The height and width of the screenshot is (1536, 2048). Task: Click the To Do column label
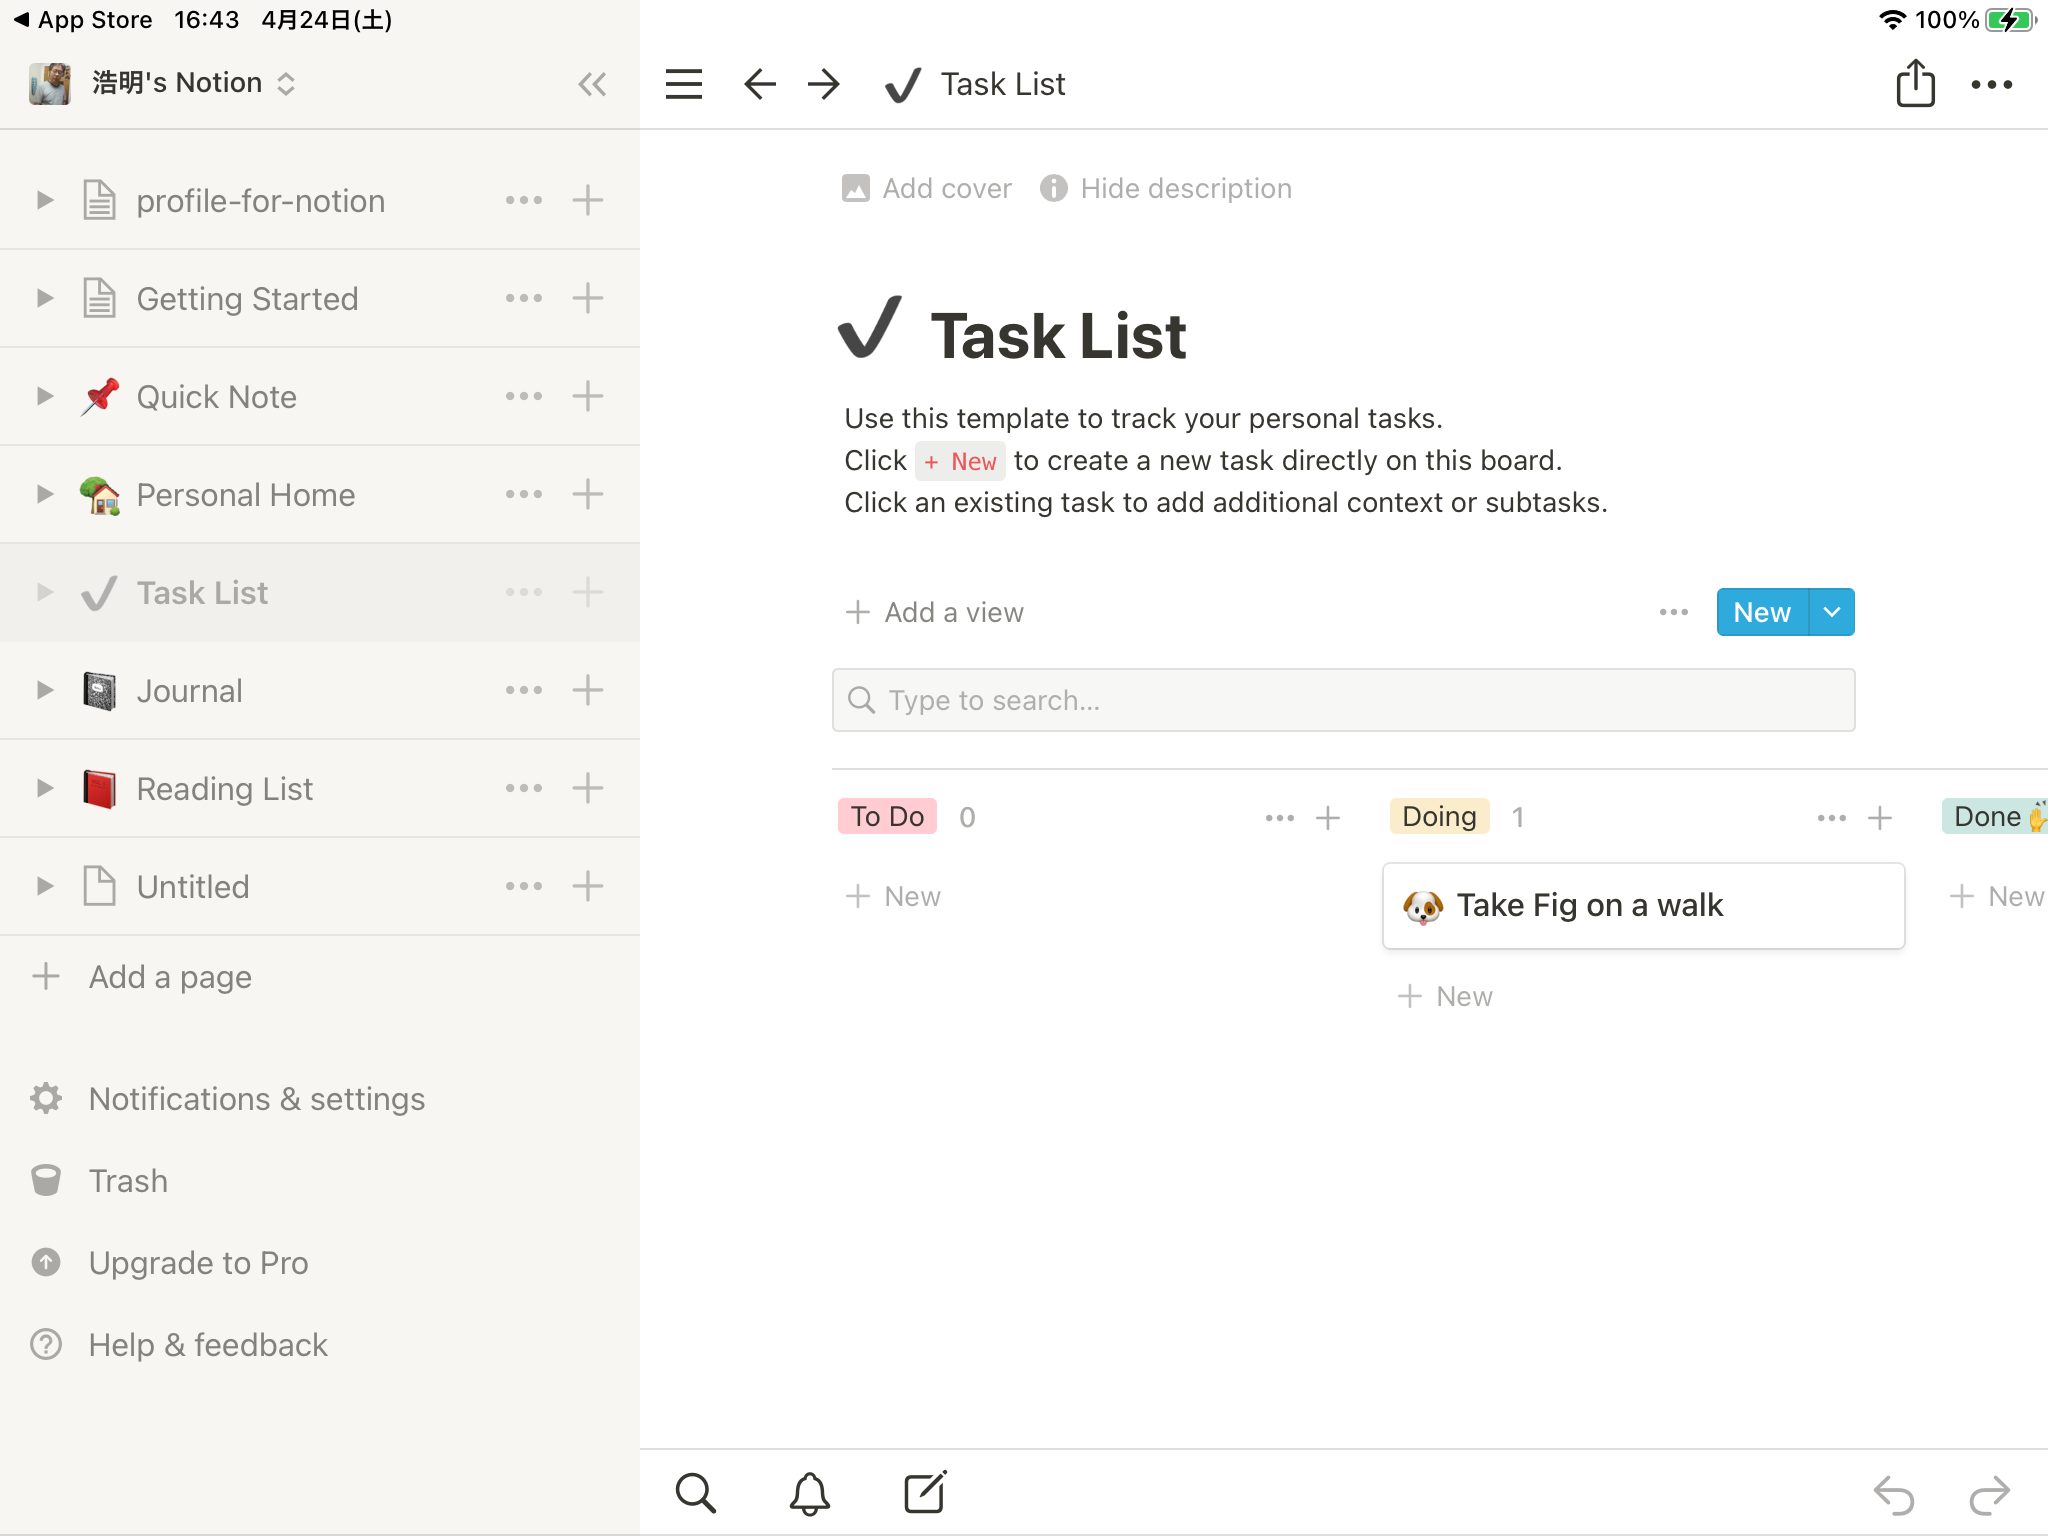tap(888, 816)
